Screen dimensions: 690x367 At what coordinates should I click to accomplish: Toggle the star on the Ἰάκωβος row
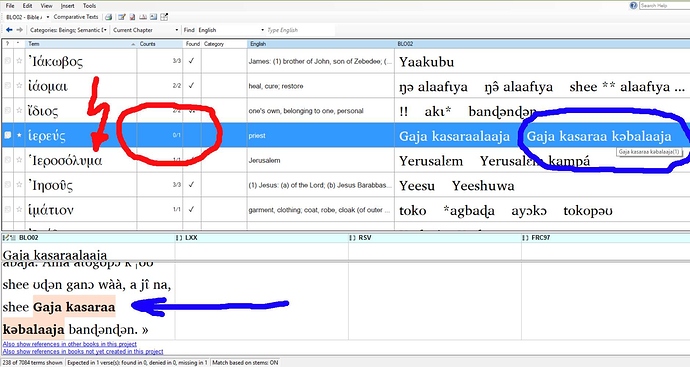(19, 61)
